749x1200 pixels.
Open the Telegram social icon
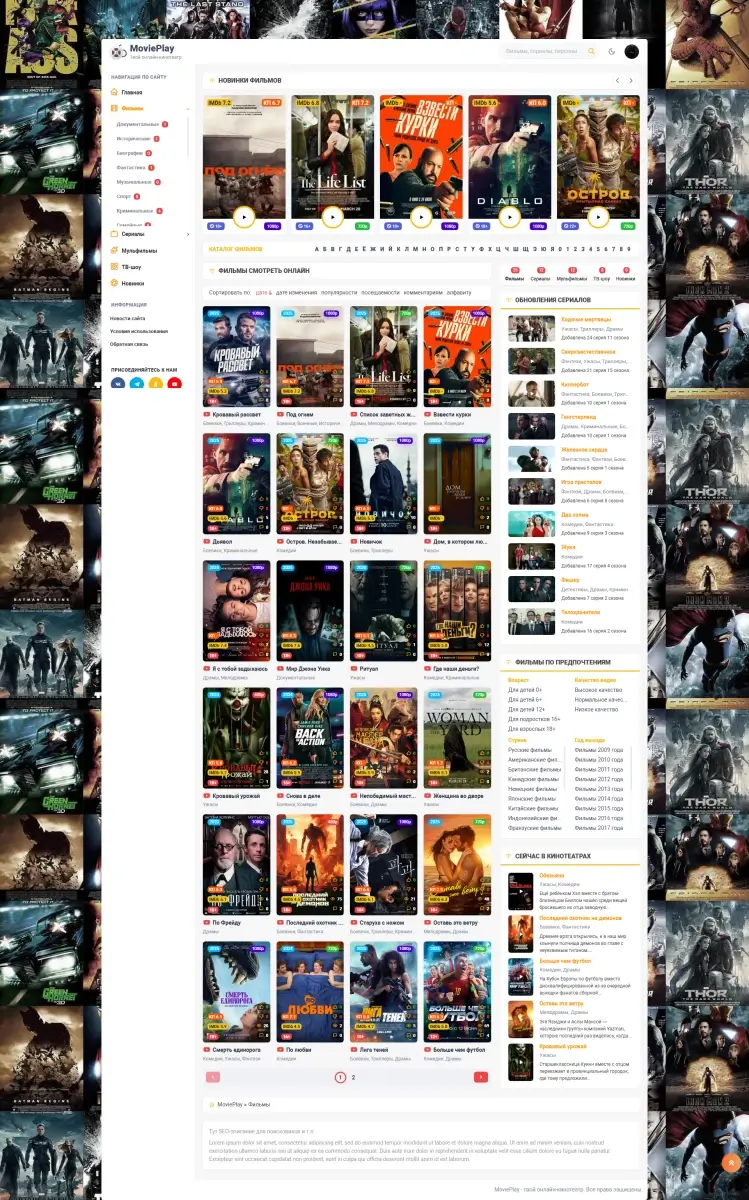[137, 382]
